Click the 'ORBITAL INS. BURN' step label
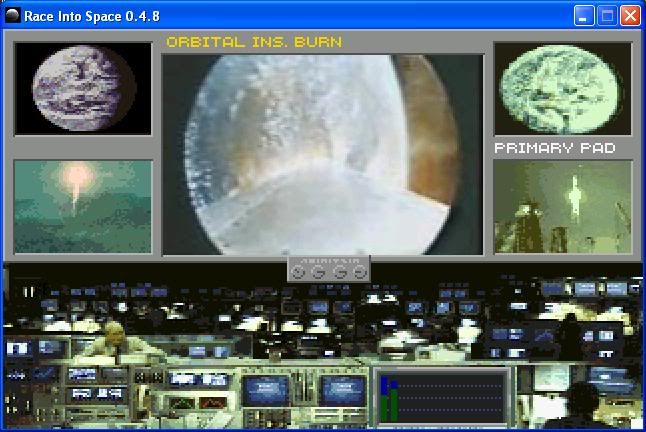The height and width of the screenshot is (432, 646). (x=254, y=42)
